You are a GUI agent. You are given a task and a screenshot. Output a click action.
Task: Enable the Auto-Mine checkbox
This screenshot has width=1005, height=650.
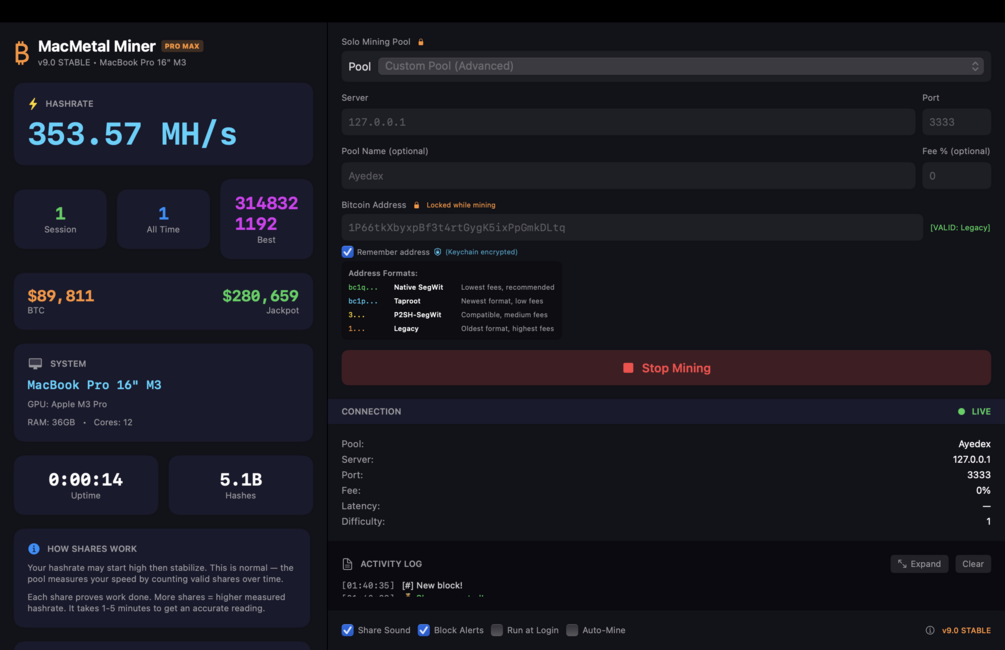pos(572,630)
